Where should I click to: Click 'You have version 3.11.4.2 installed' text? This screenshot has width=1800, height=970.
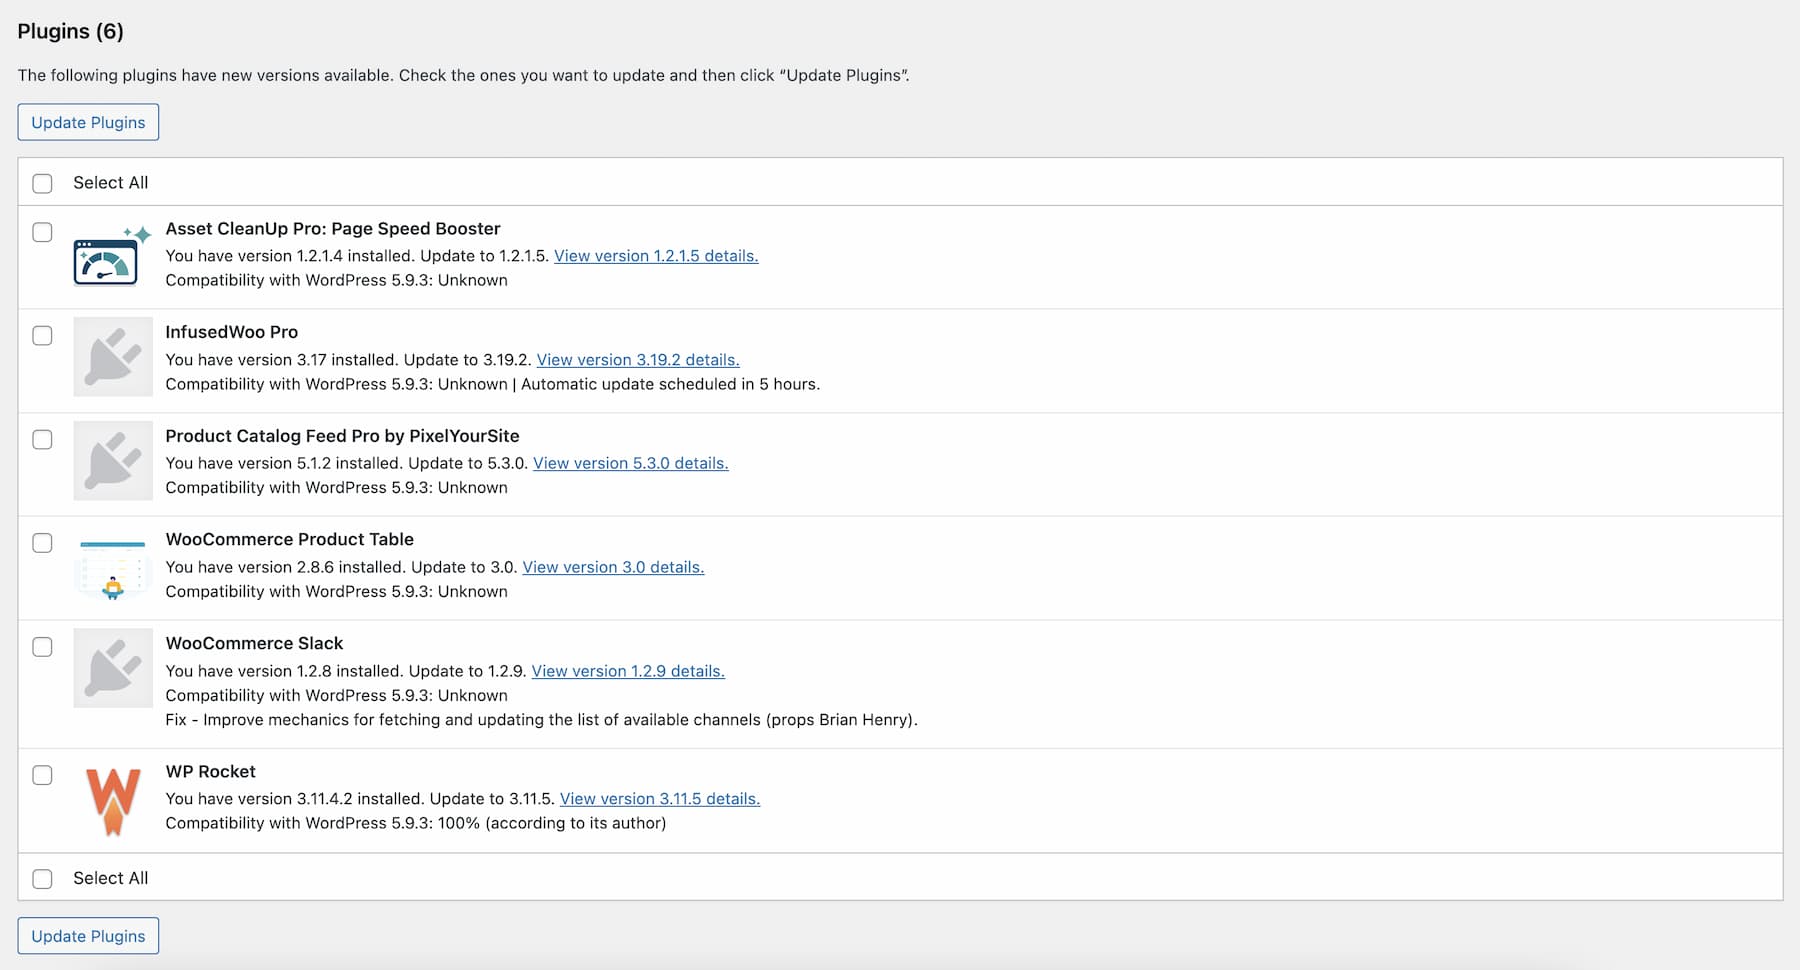click(295, 799)
